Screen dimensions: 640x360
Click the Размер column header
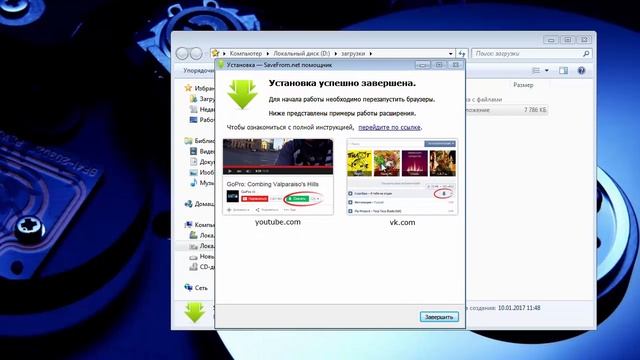523,85
